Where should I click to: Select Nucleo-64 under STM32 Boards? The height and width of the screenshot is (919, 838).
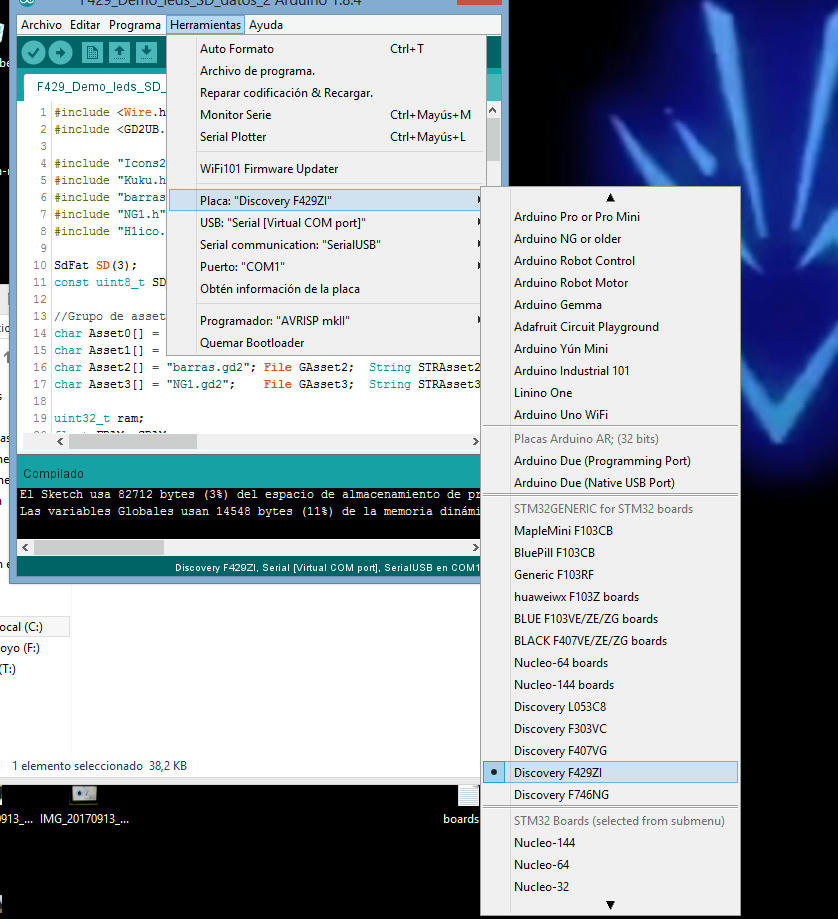pyautogui.click(x=610, y=864)
